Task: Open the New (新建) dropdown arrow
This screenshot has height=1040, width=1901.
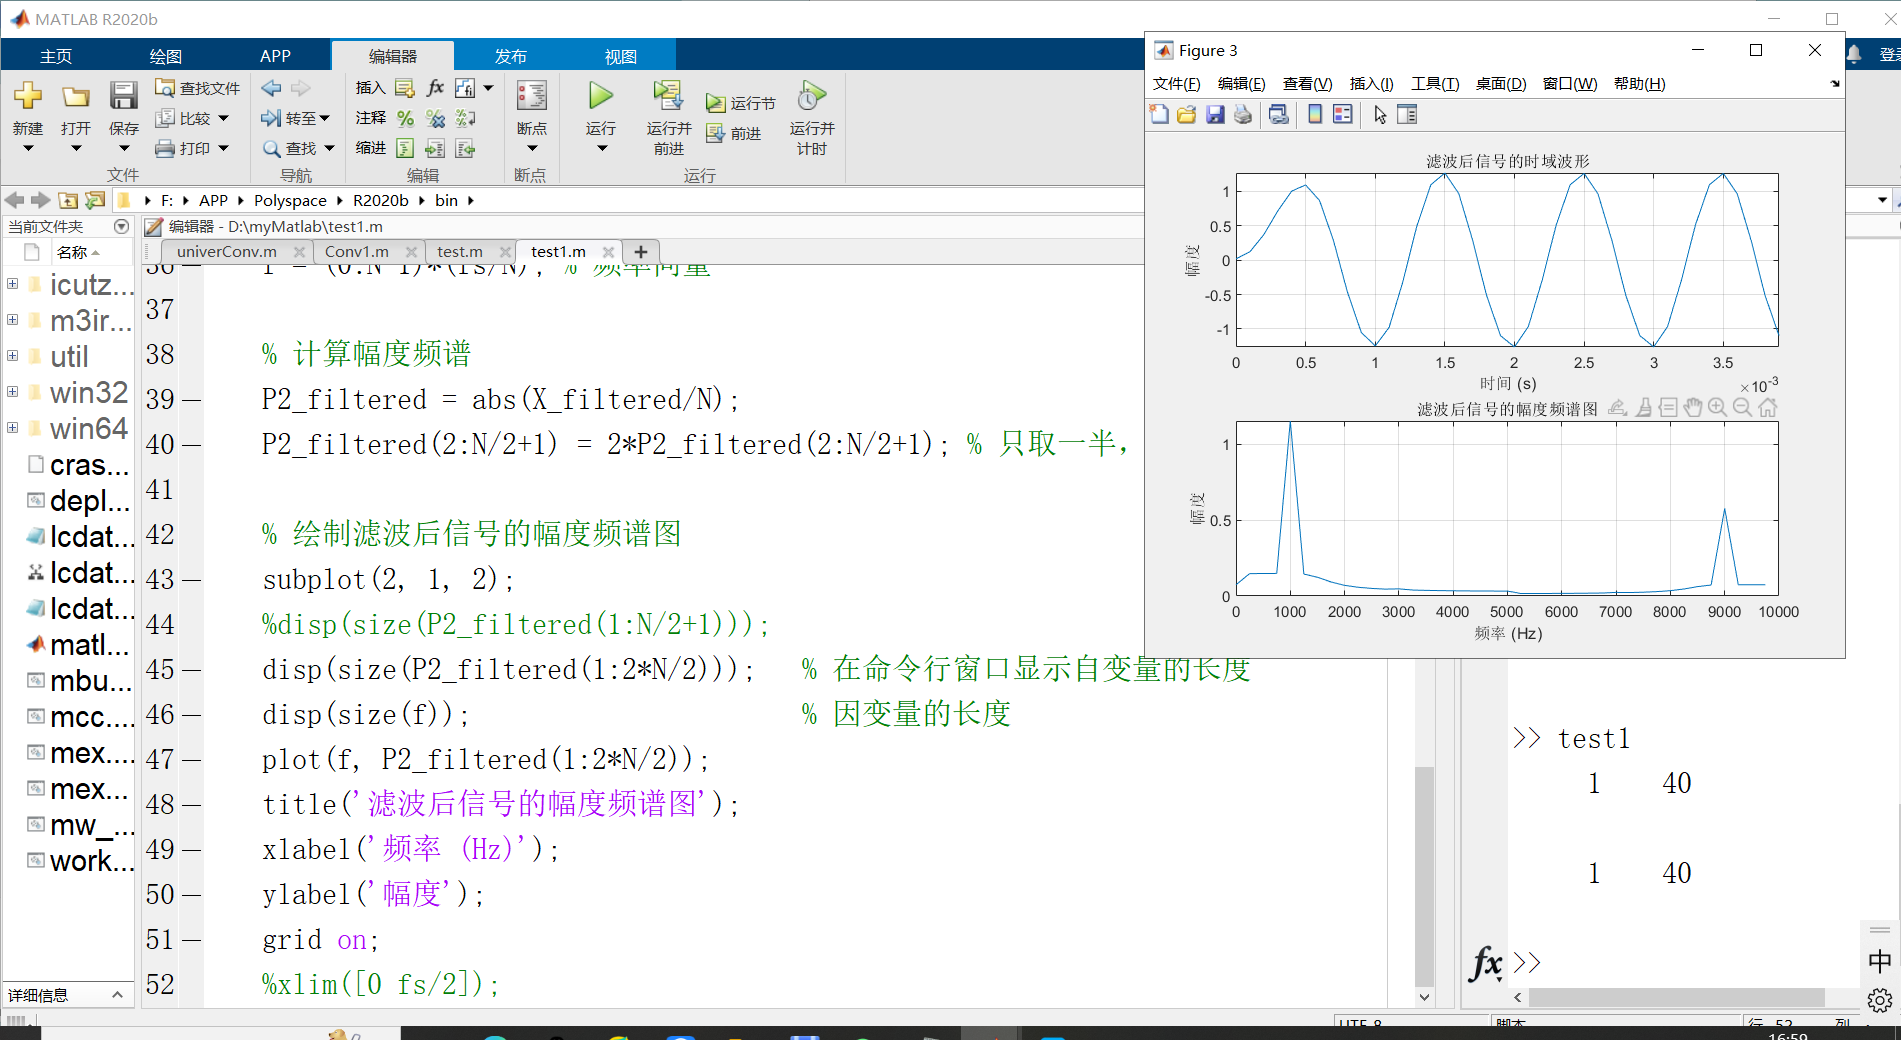Action: click(28, 149)
